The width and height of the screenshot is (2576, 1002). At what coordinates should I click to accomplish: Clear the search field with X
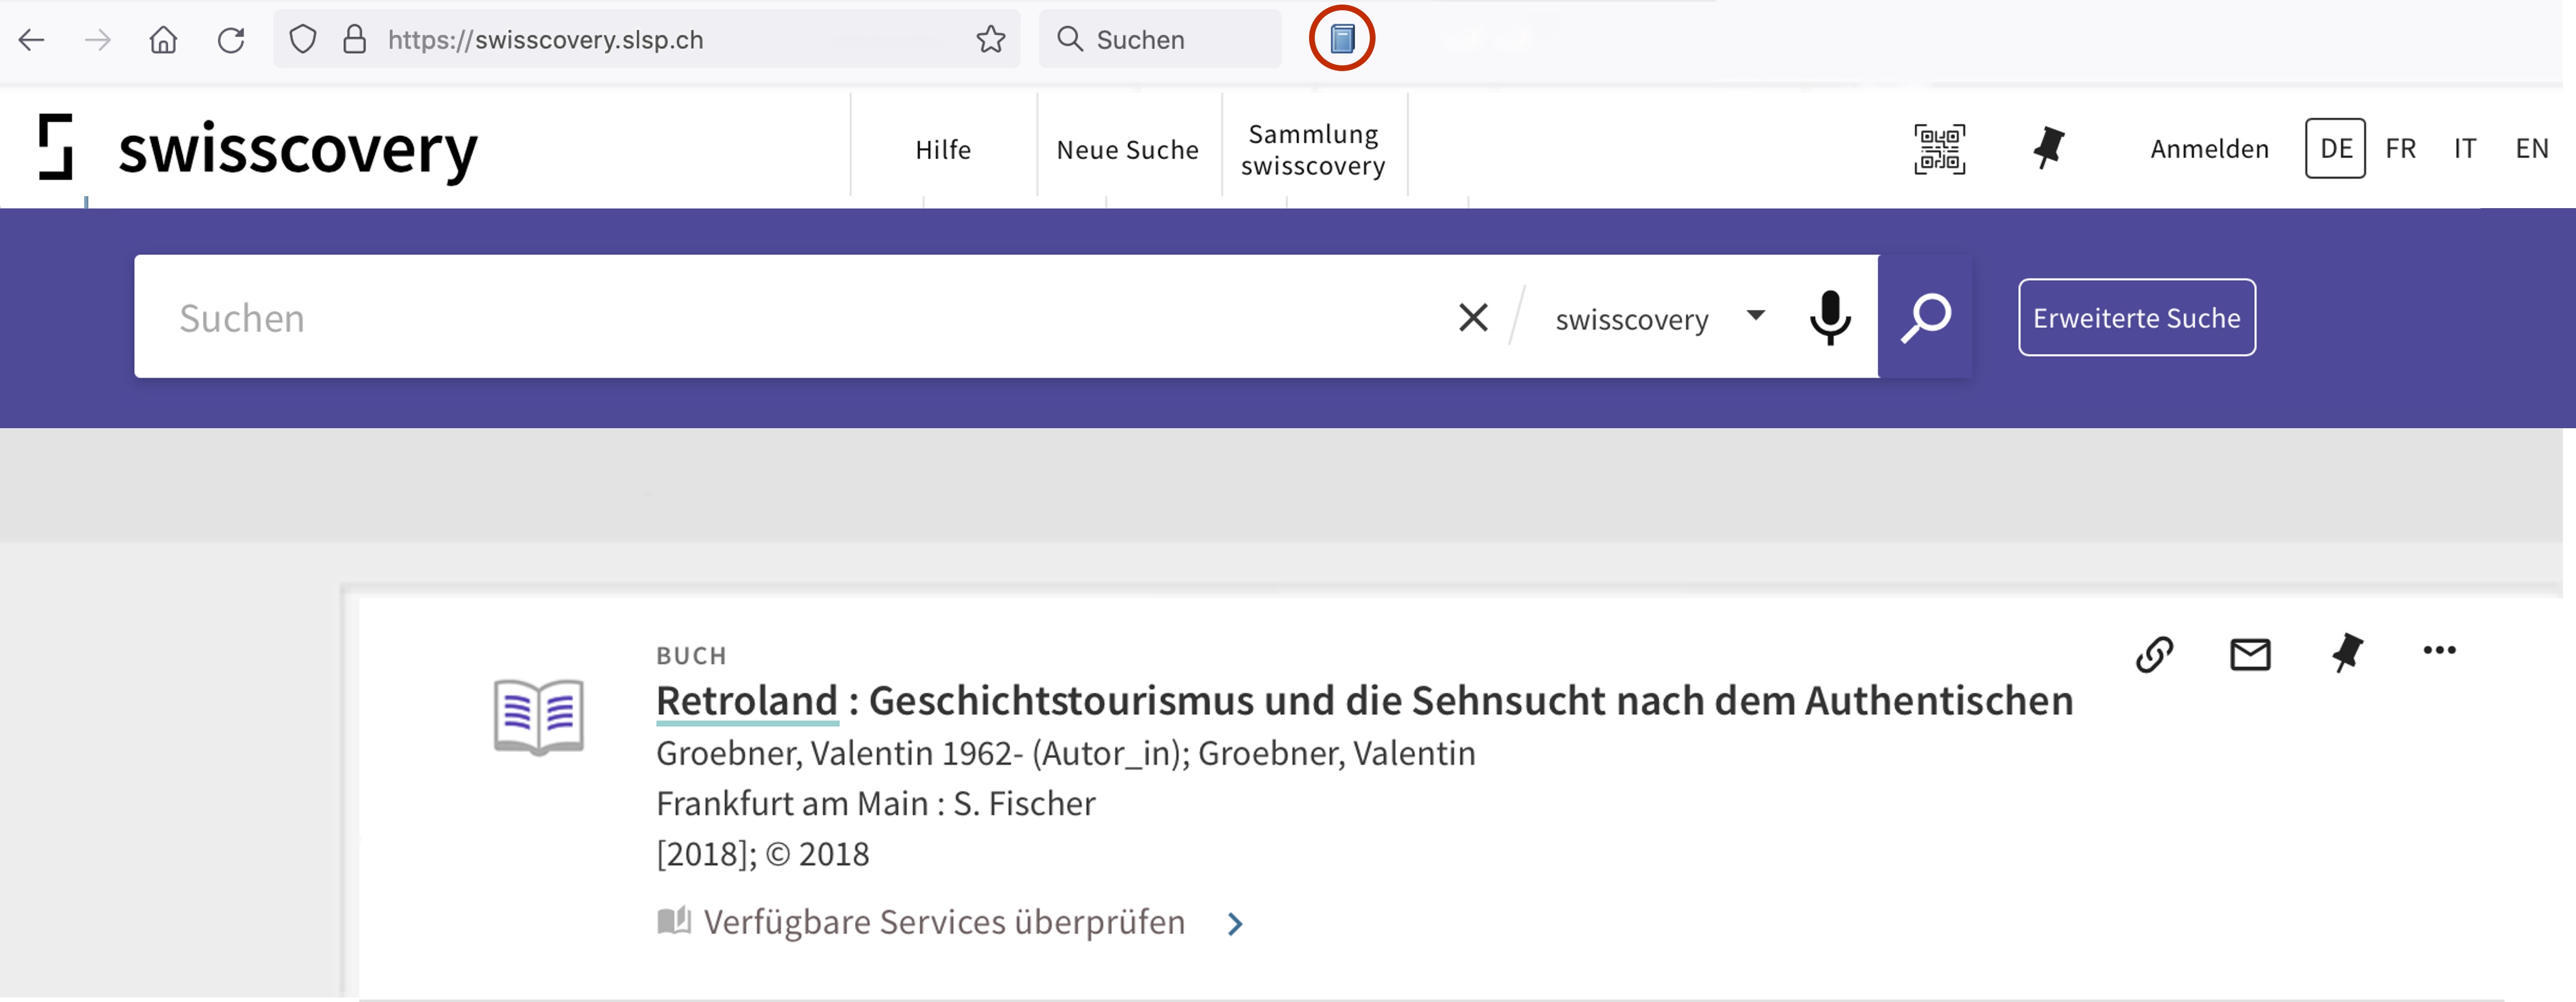(x=1472, y=318)
